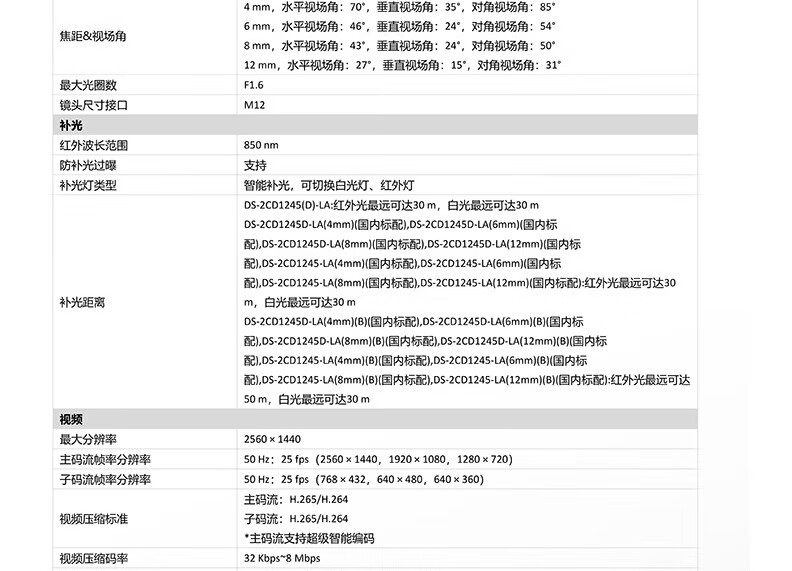The width and height of the screenshot is (792, 571).
Task: Select the 补光距离 row label
Action: coord(82,302)
